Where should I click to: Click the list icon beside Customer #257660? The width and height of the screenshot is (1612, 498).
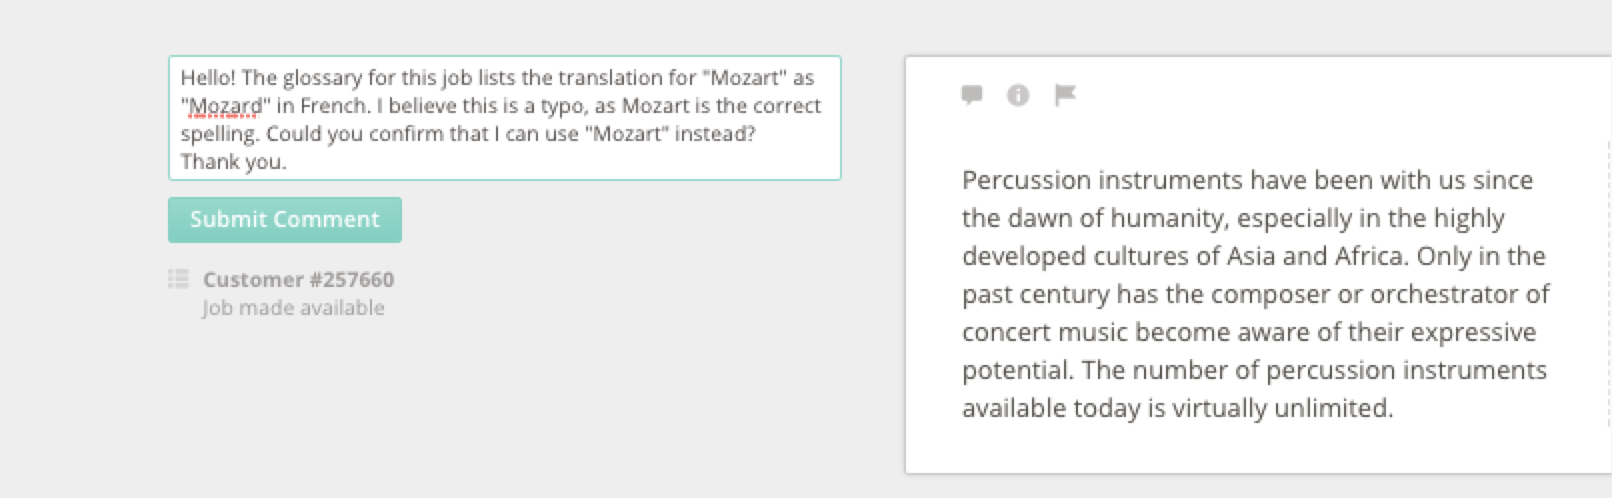pos(178,279)
